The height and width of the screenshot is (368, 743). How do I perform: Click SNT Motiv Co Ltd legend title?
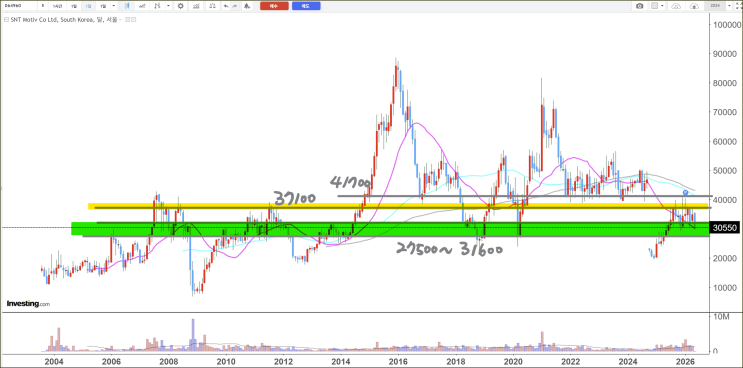[63, 20]
